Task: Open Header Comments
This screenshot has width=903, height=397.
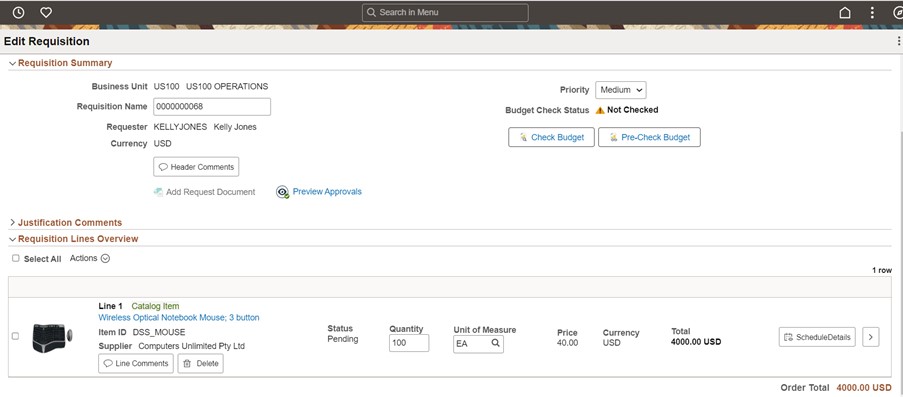Action: [x=196, y=167]
